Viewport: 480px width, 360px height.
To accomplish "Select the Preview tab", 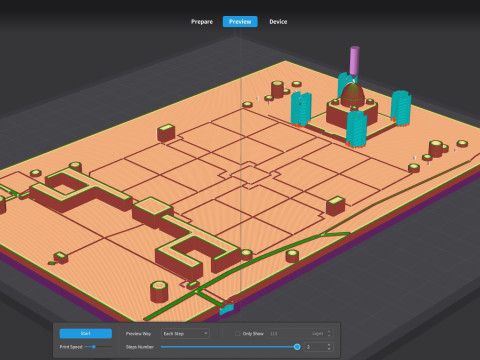I will click(x=240, y=22).
